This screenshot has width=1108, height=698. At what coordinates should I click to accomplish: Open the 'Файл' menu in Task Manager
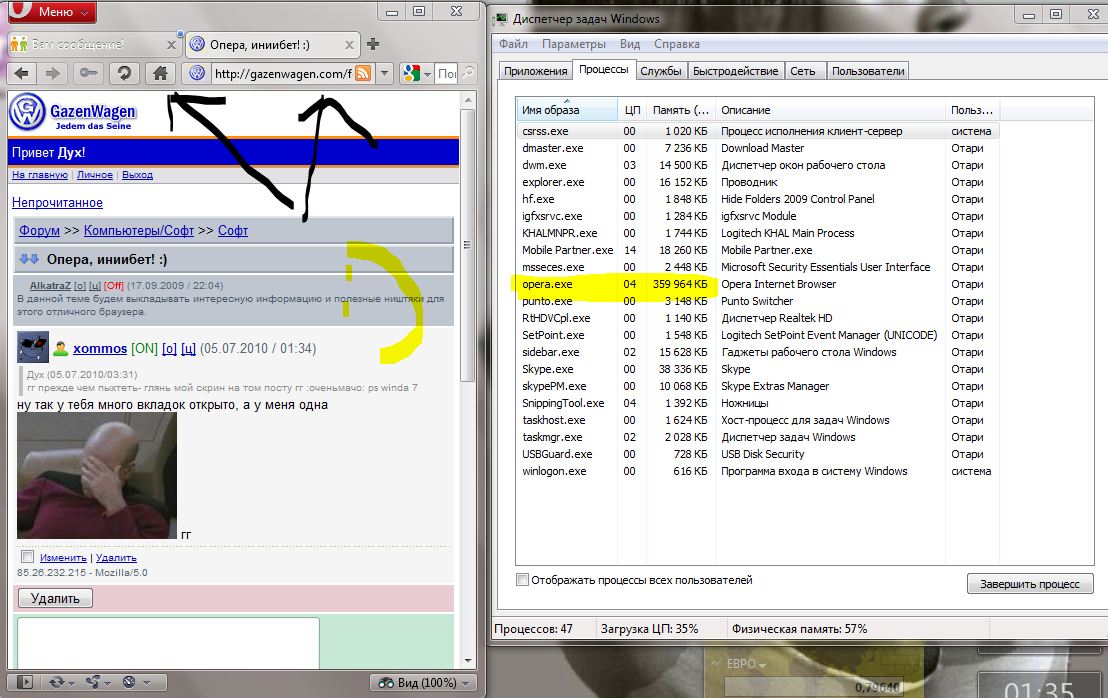click(x=514, y=44)
